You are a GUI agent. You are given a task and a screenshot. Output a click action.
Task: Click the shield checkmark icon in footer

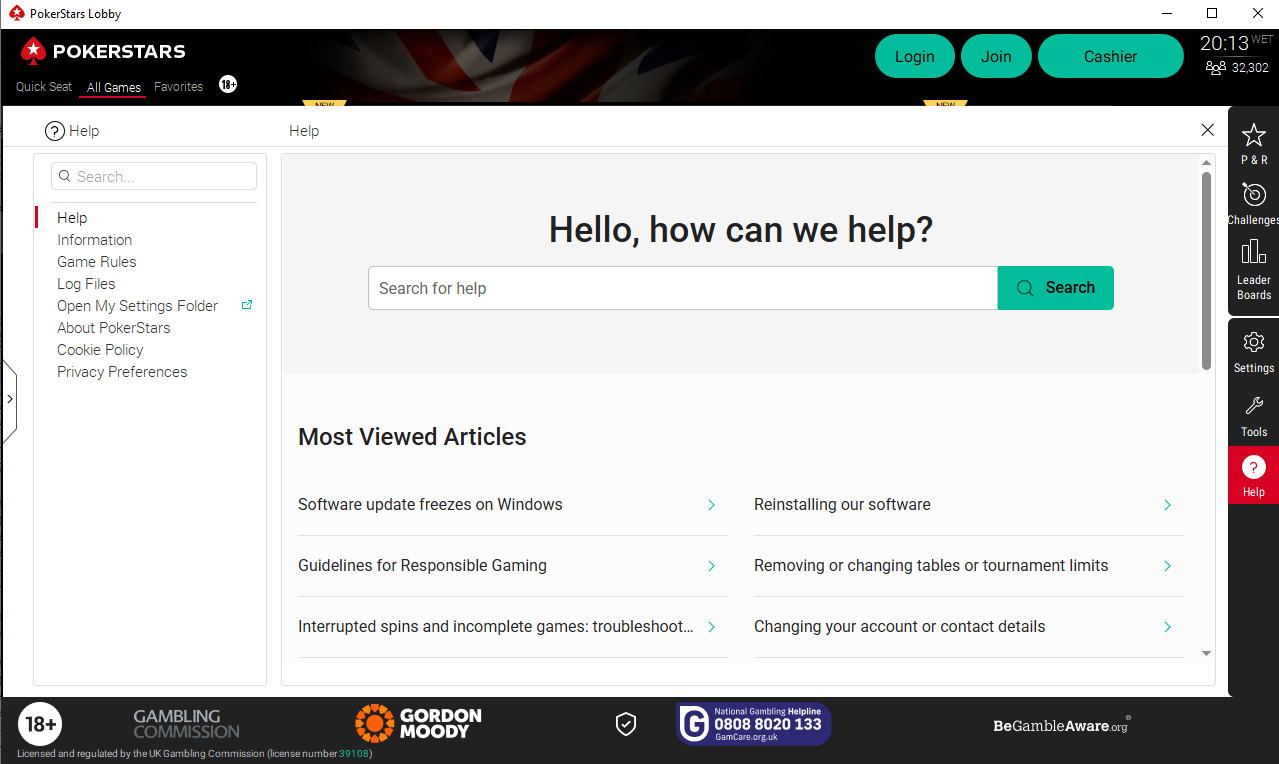pyautogui.click(x=626, y=724)
